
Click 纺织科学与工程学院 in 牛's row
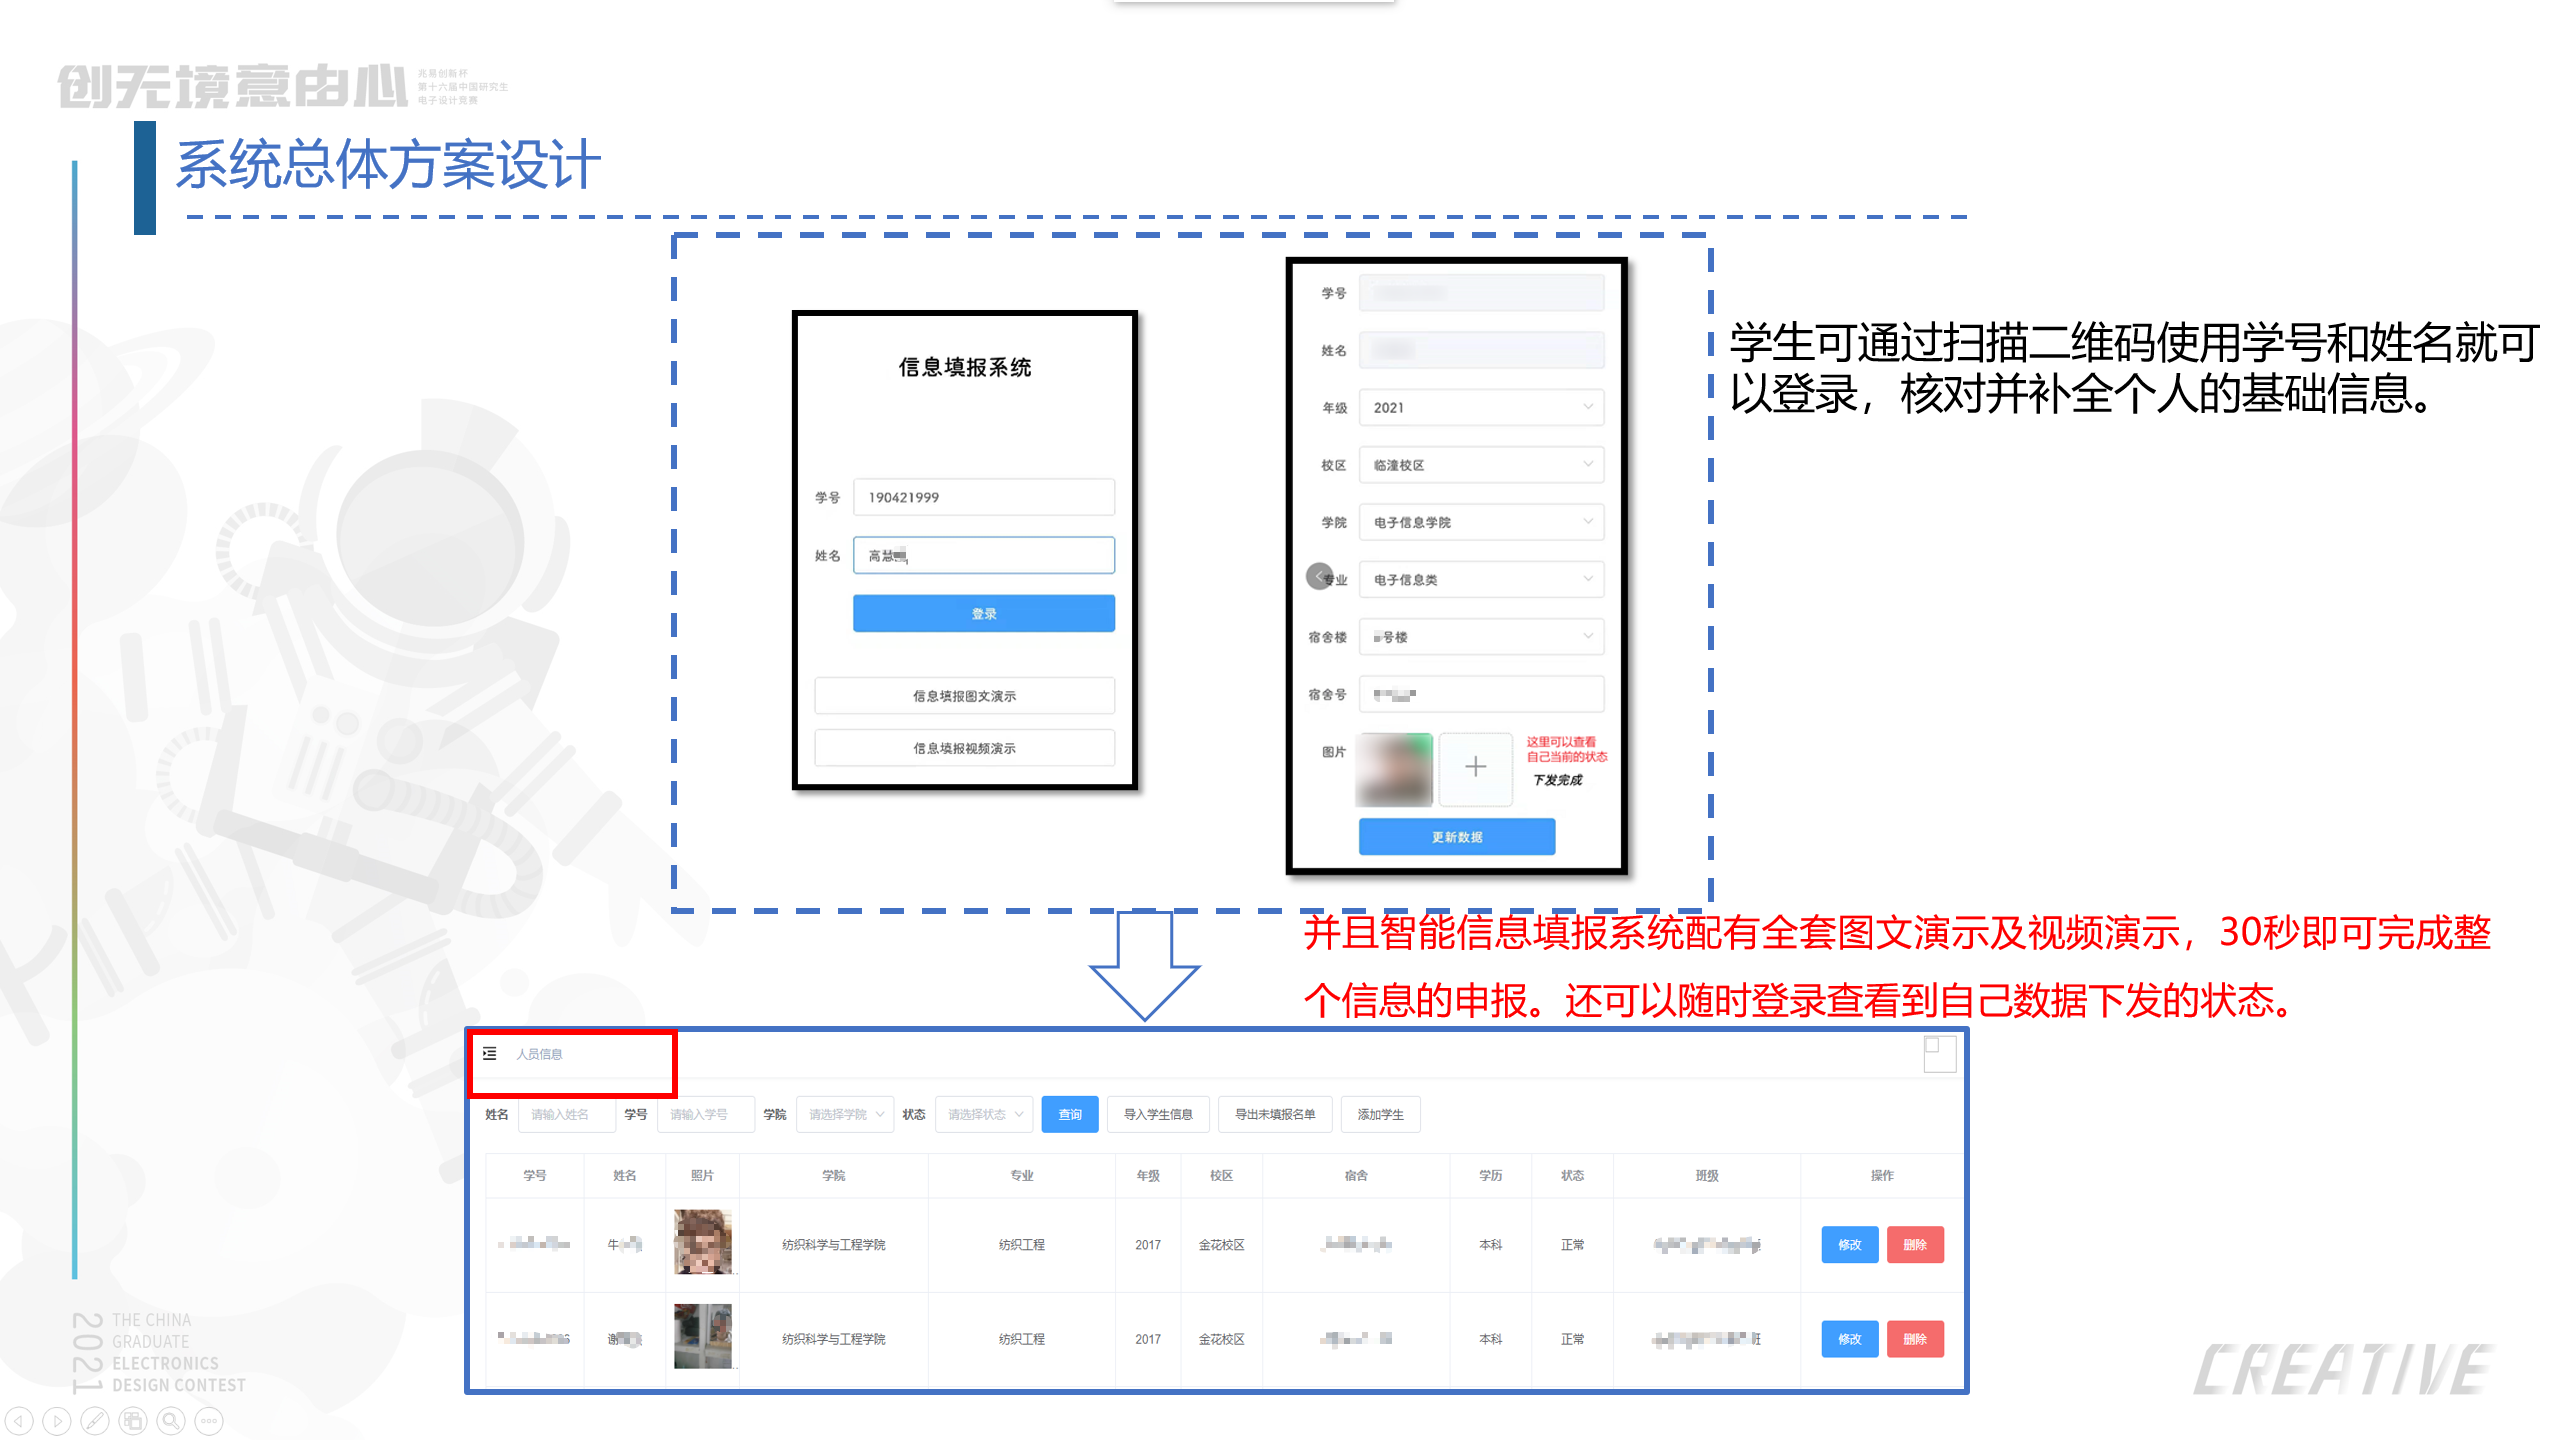[x=834, y=1245]
